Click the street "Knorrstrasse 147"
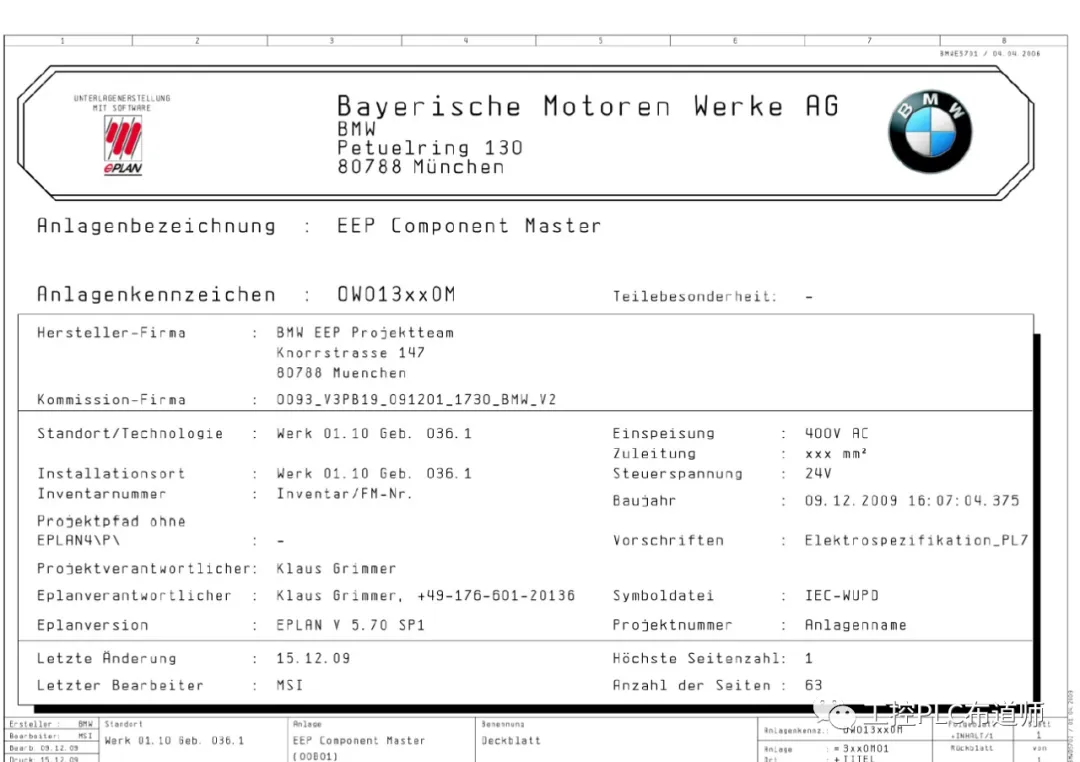The image size is (1080, 762). tap(351, 353)
